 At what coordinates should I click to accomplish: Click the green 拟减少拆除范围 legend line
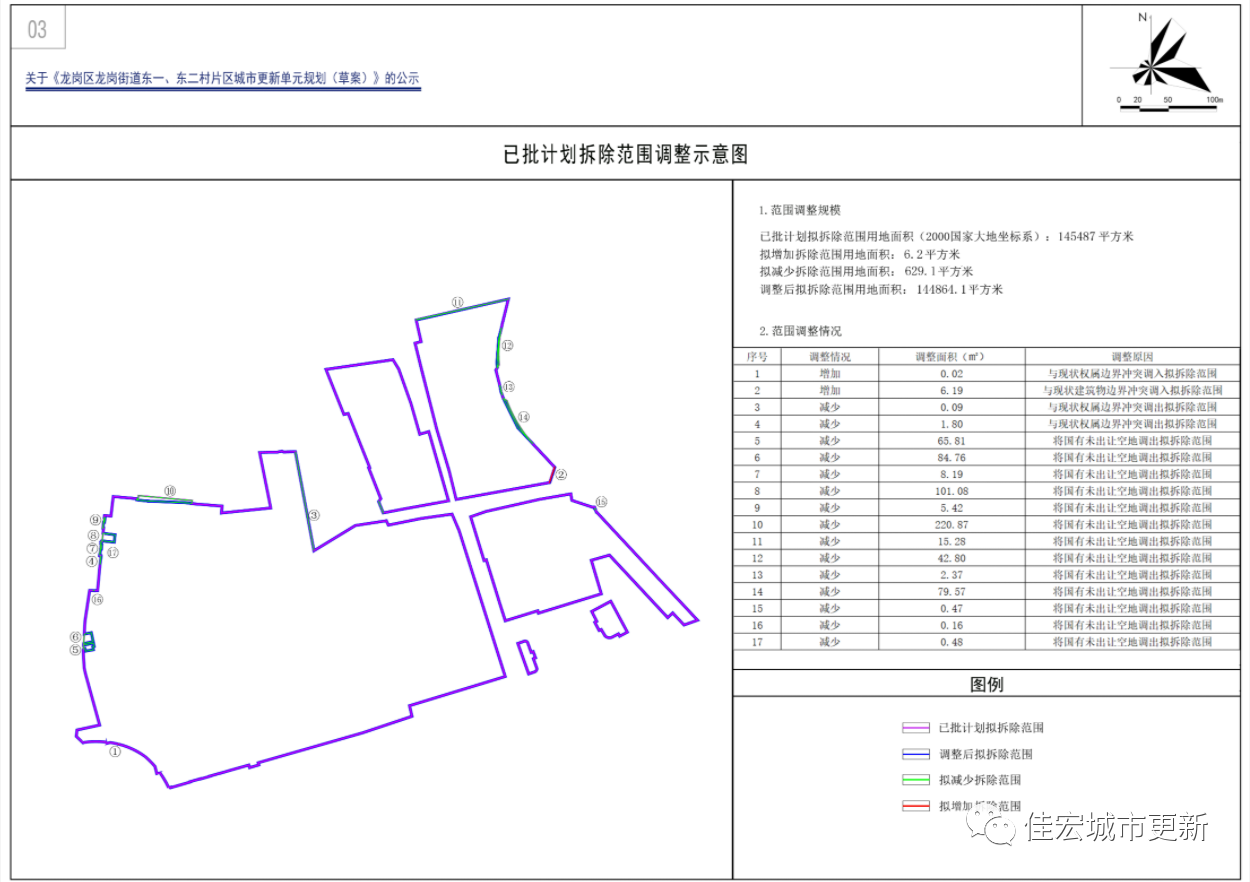pos(915,780)
